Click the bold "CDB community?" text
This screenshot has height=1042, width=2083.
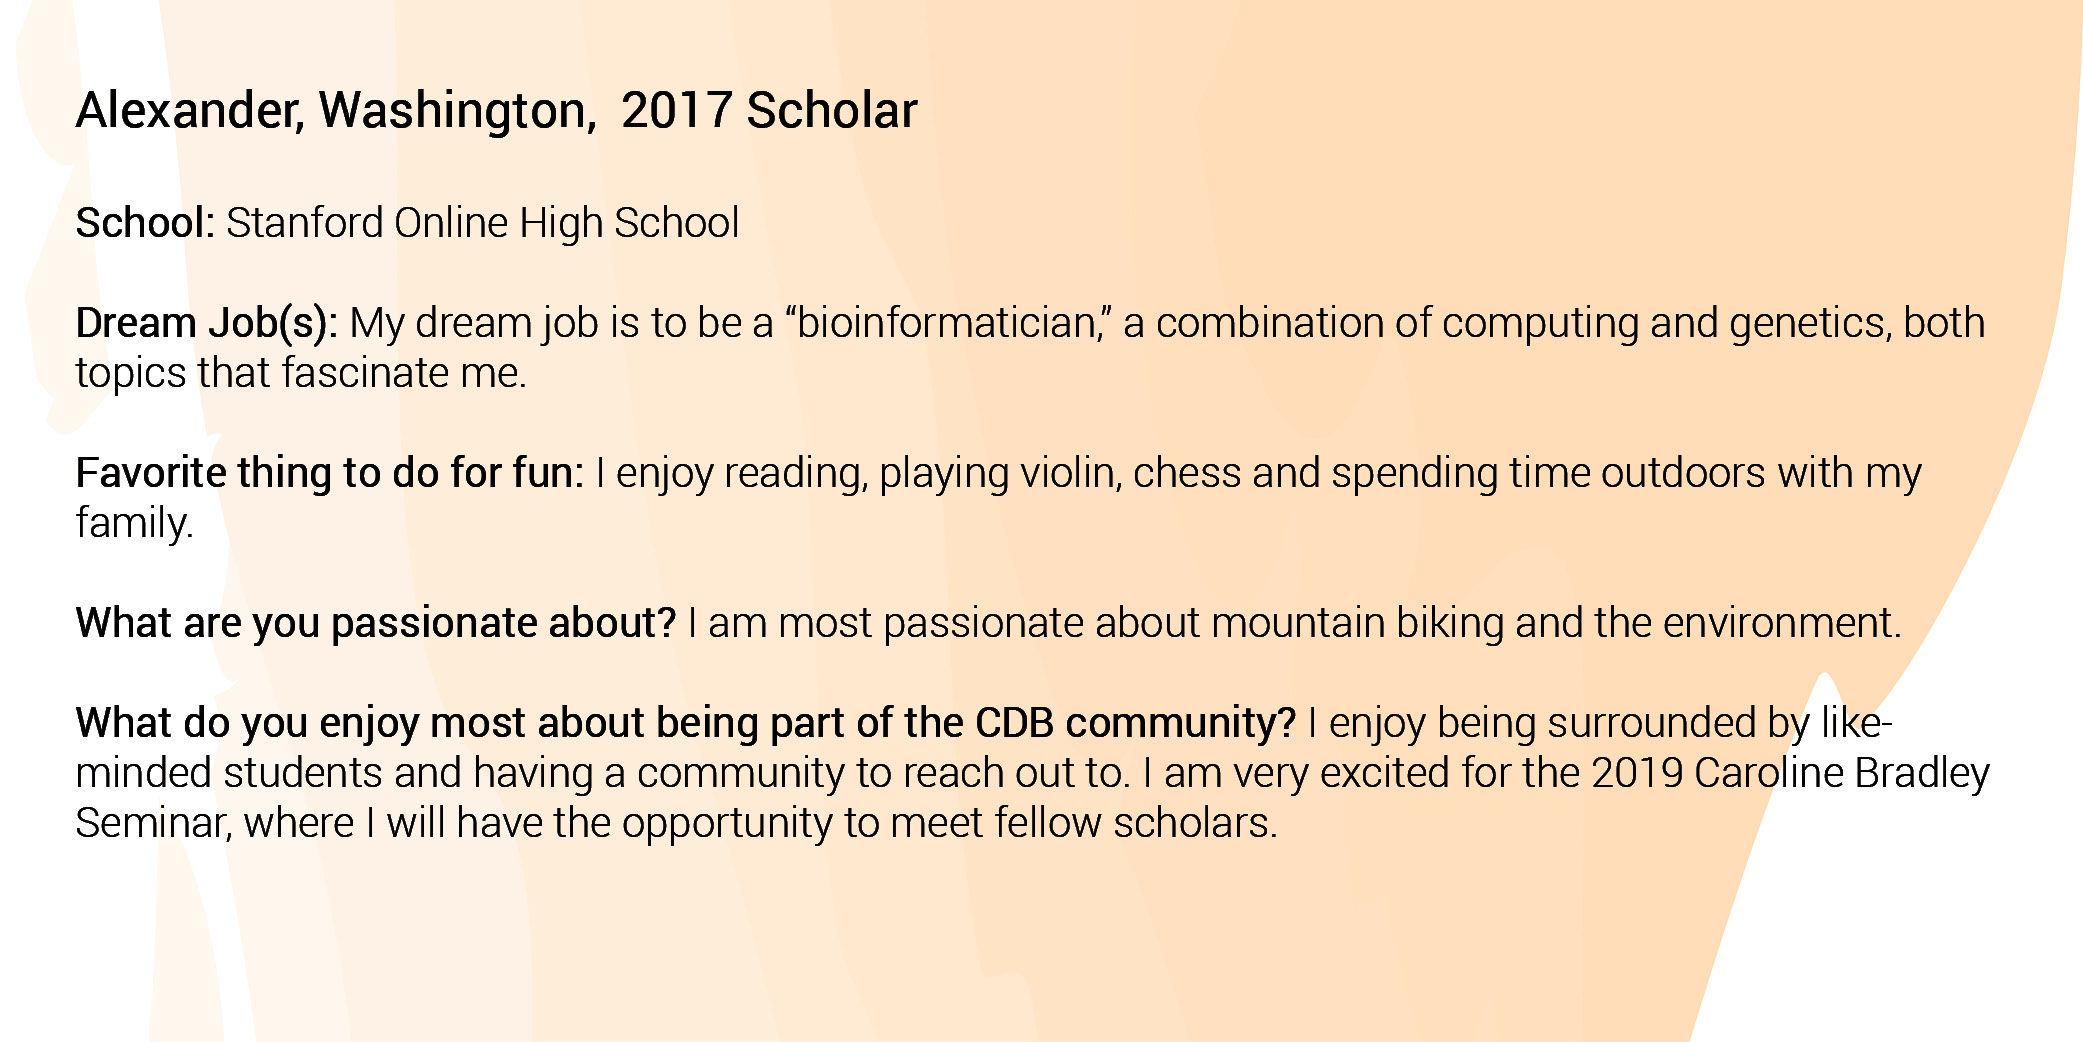[1135, 723]
